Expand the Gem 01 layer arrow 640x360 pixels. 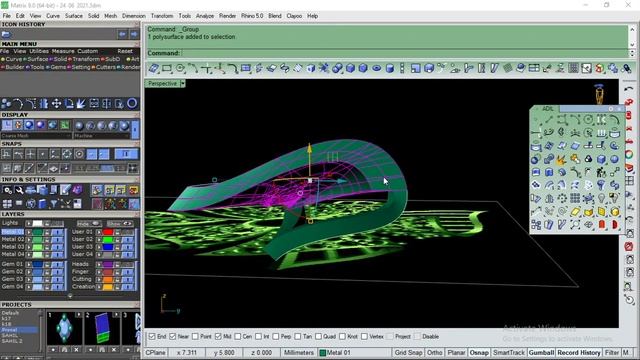(29, 264)
